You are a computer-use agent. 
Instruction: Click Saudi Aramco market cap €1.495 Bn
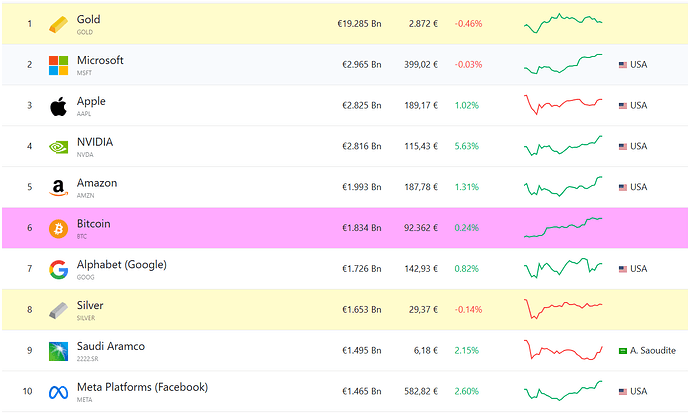[x=362, y=351]
